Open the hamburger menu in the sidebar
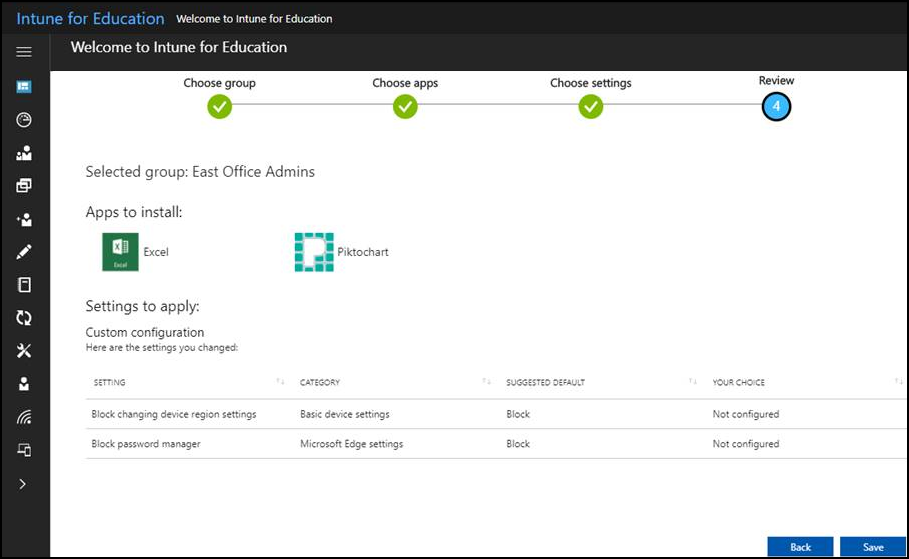 point(24,52)
